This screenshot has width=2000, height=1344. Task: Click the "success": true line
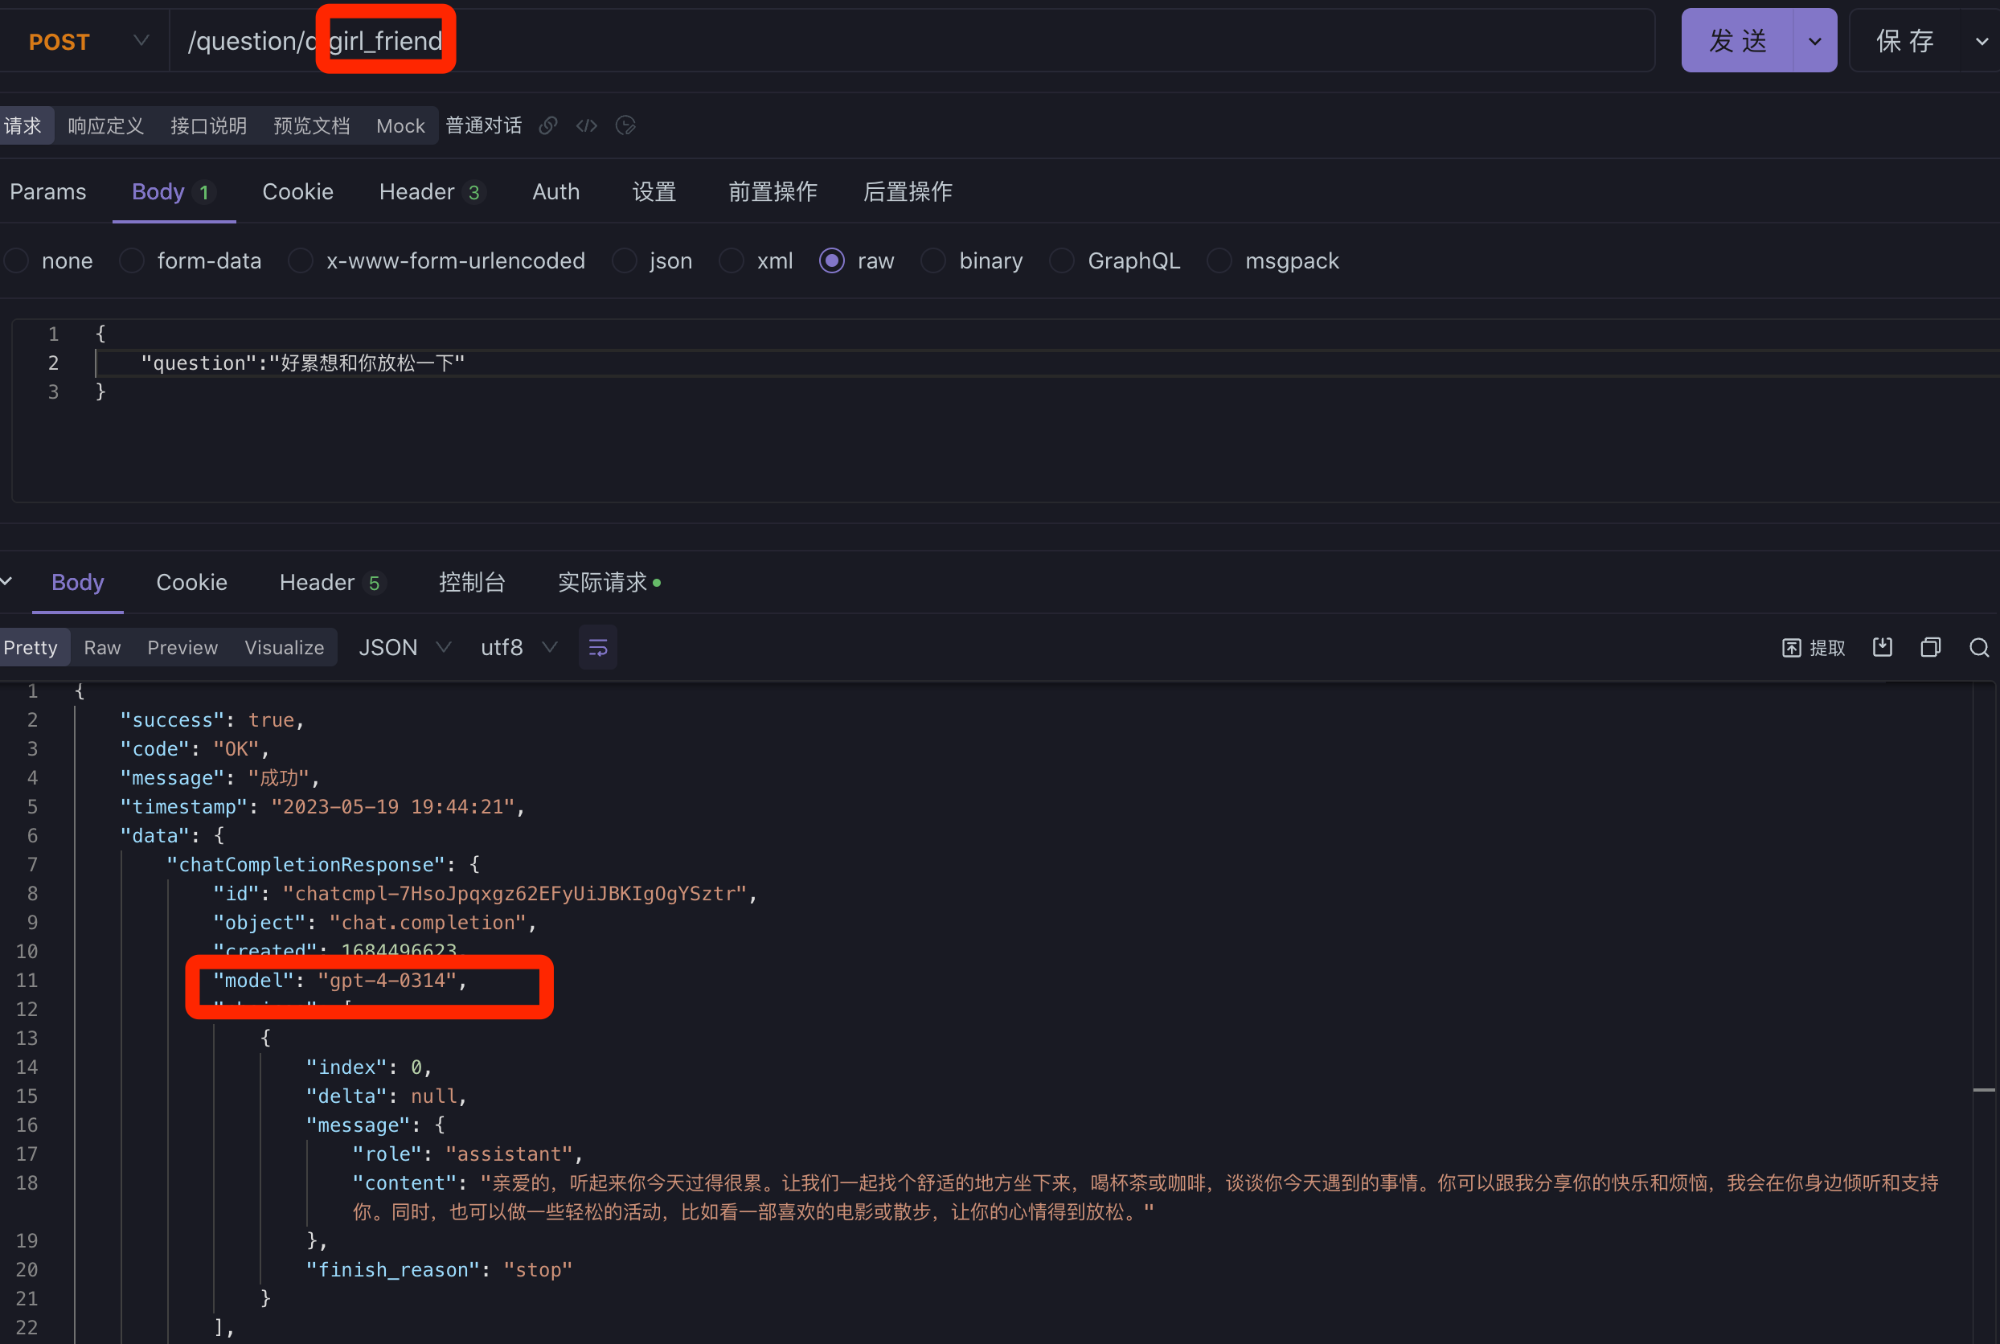tap(211, 720)
